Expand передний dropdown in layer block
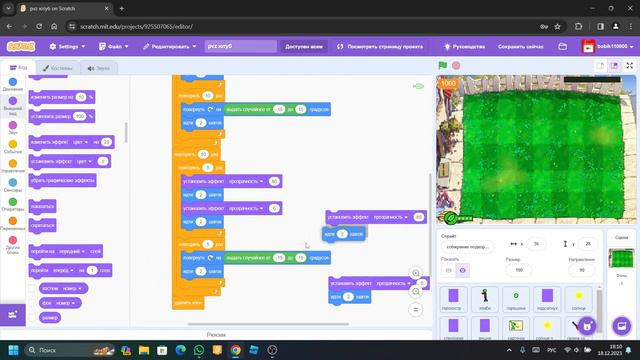The image size is (640, 360). (x=71, y=251)
